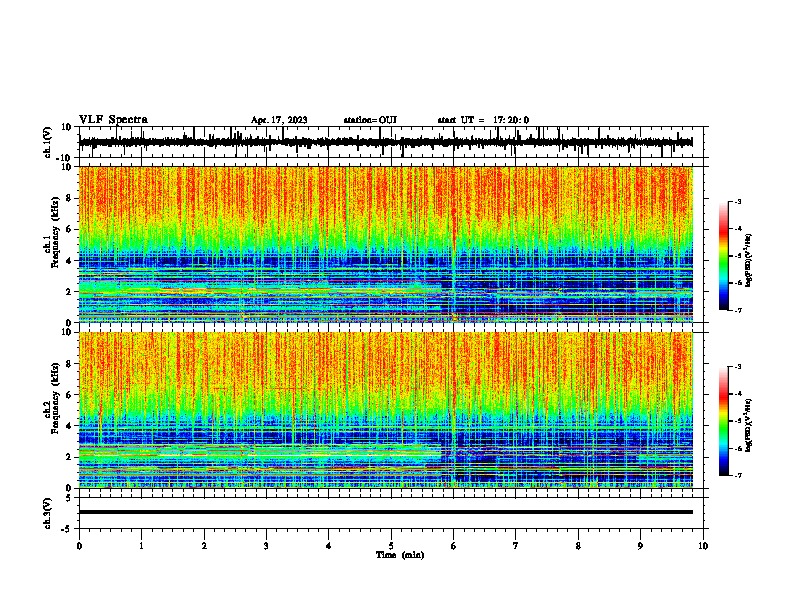Click the ch.2 color bar log(PSD) label
This screenshot has height=612, width=792.
(x=749, y=426)
